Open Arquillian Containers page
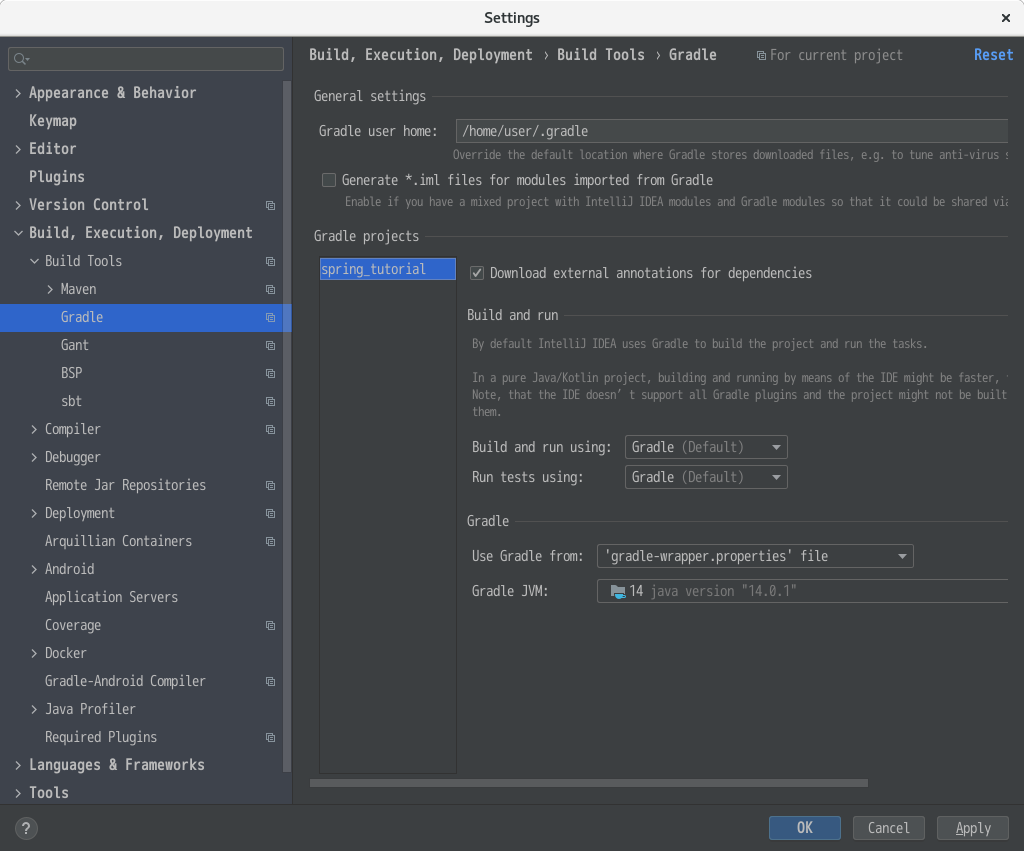 118,541
